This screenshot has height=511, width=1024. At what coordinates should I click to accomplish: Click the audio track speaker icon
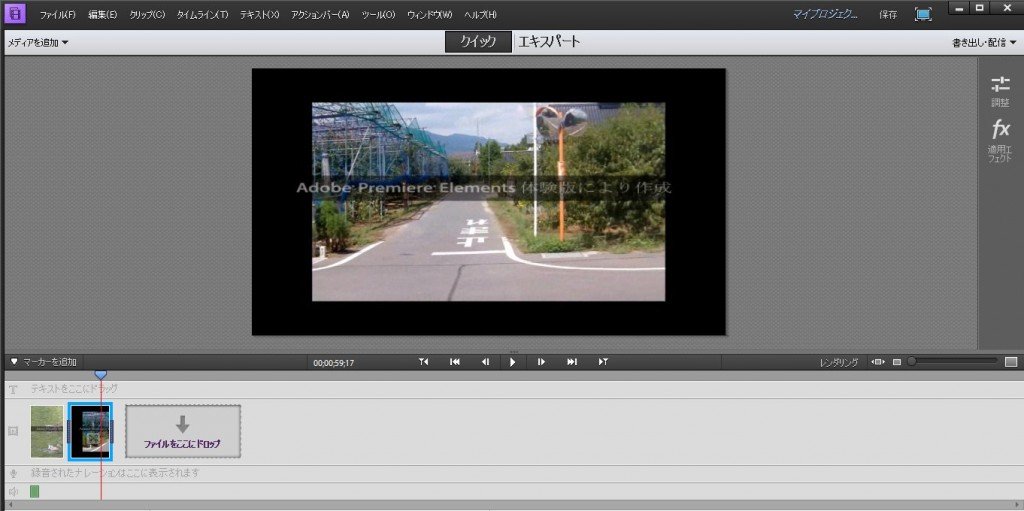13,491
